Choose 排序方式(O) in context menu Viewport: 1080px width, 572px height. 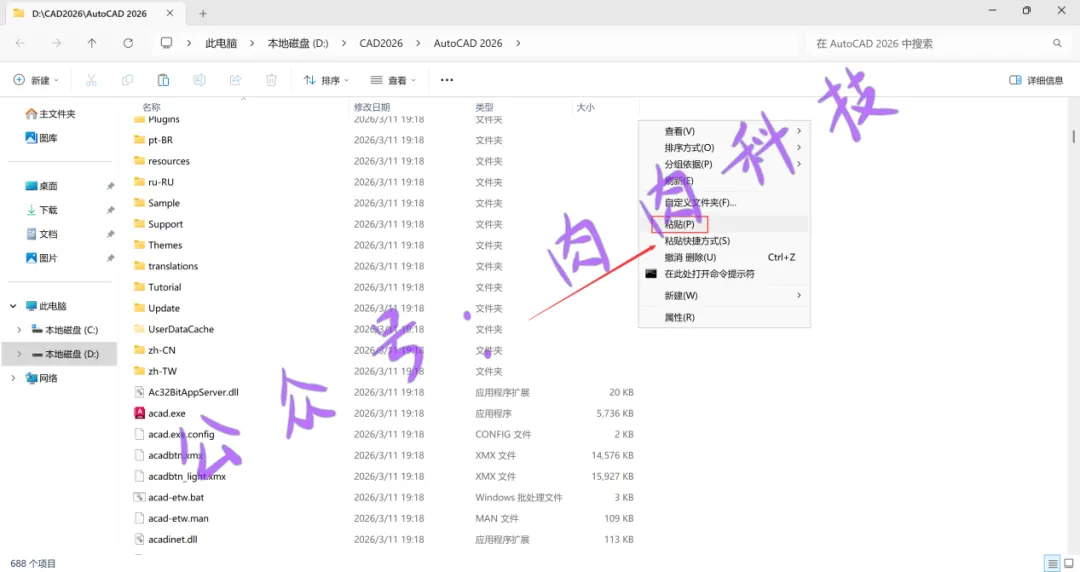click(x=725, y=147)
